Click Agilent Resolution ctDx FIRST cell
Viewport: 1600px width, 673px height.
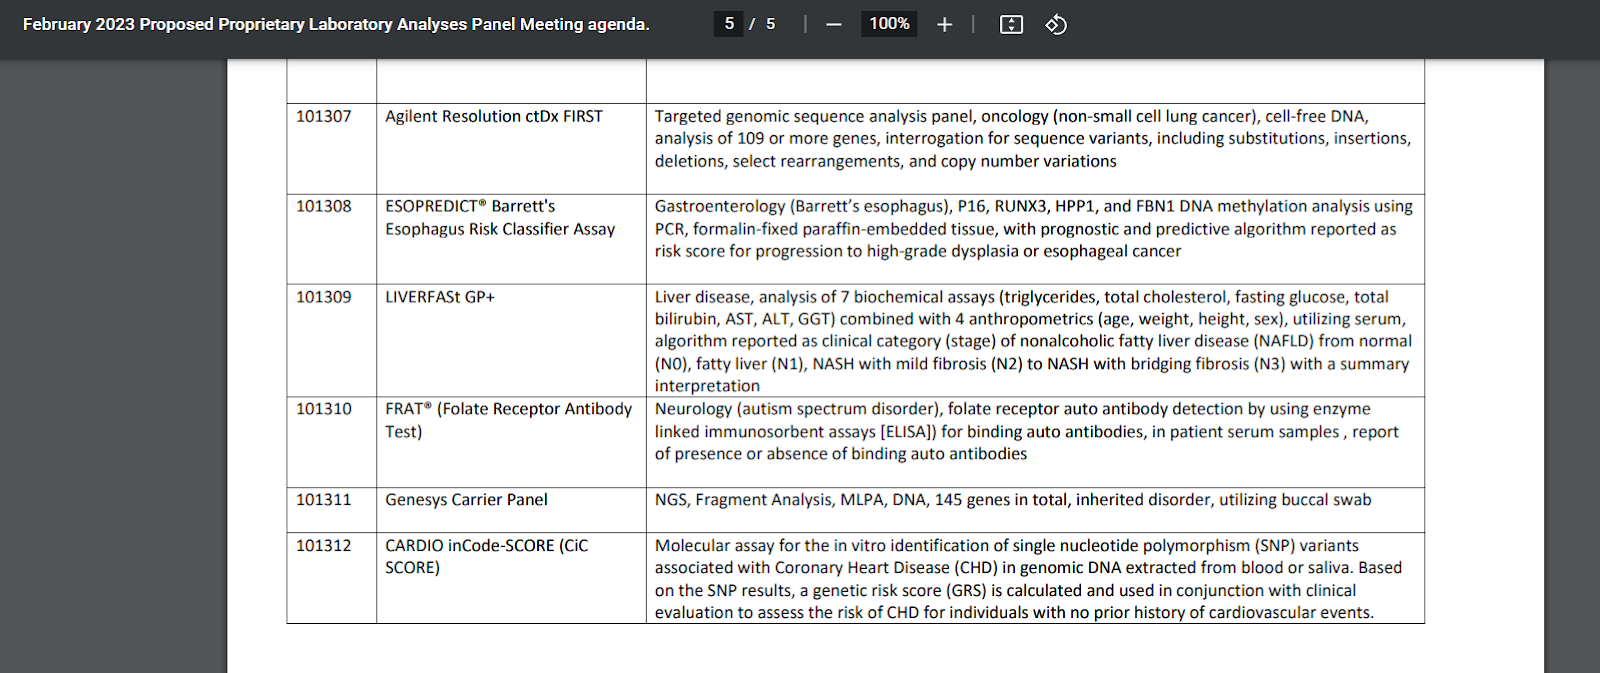(511, 149)
